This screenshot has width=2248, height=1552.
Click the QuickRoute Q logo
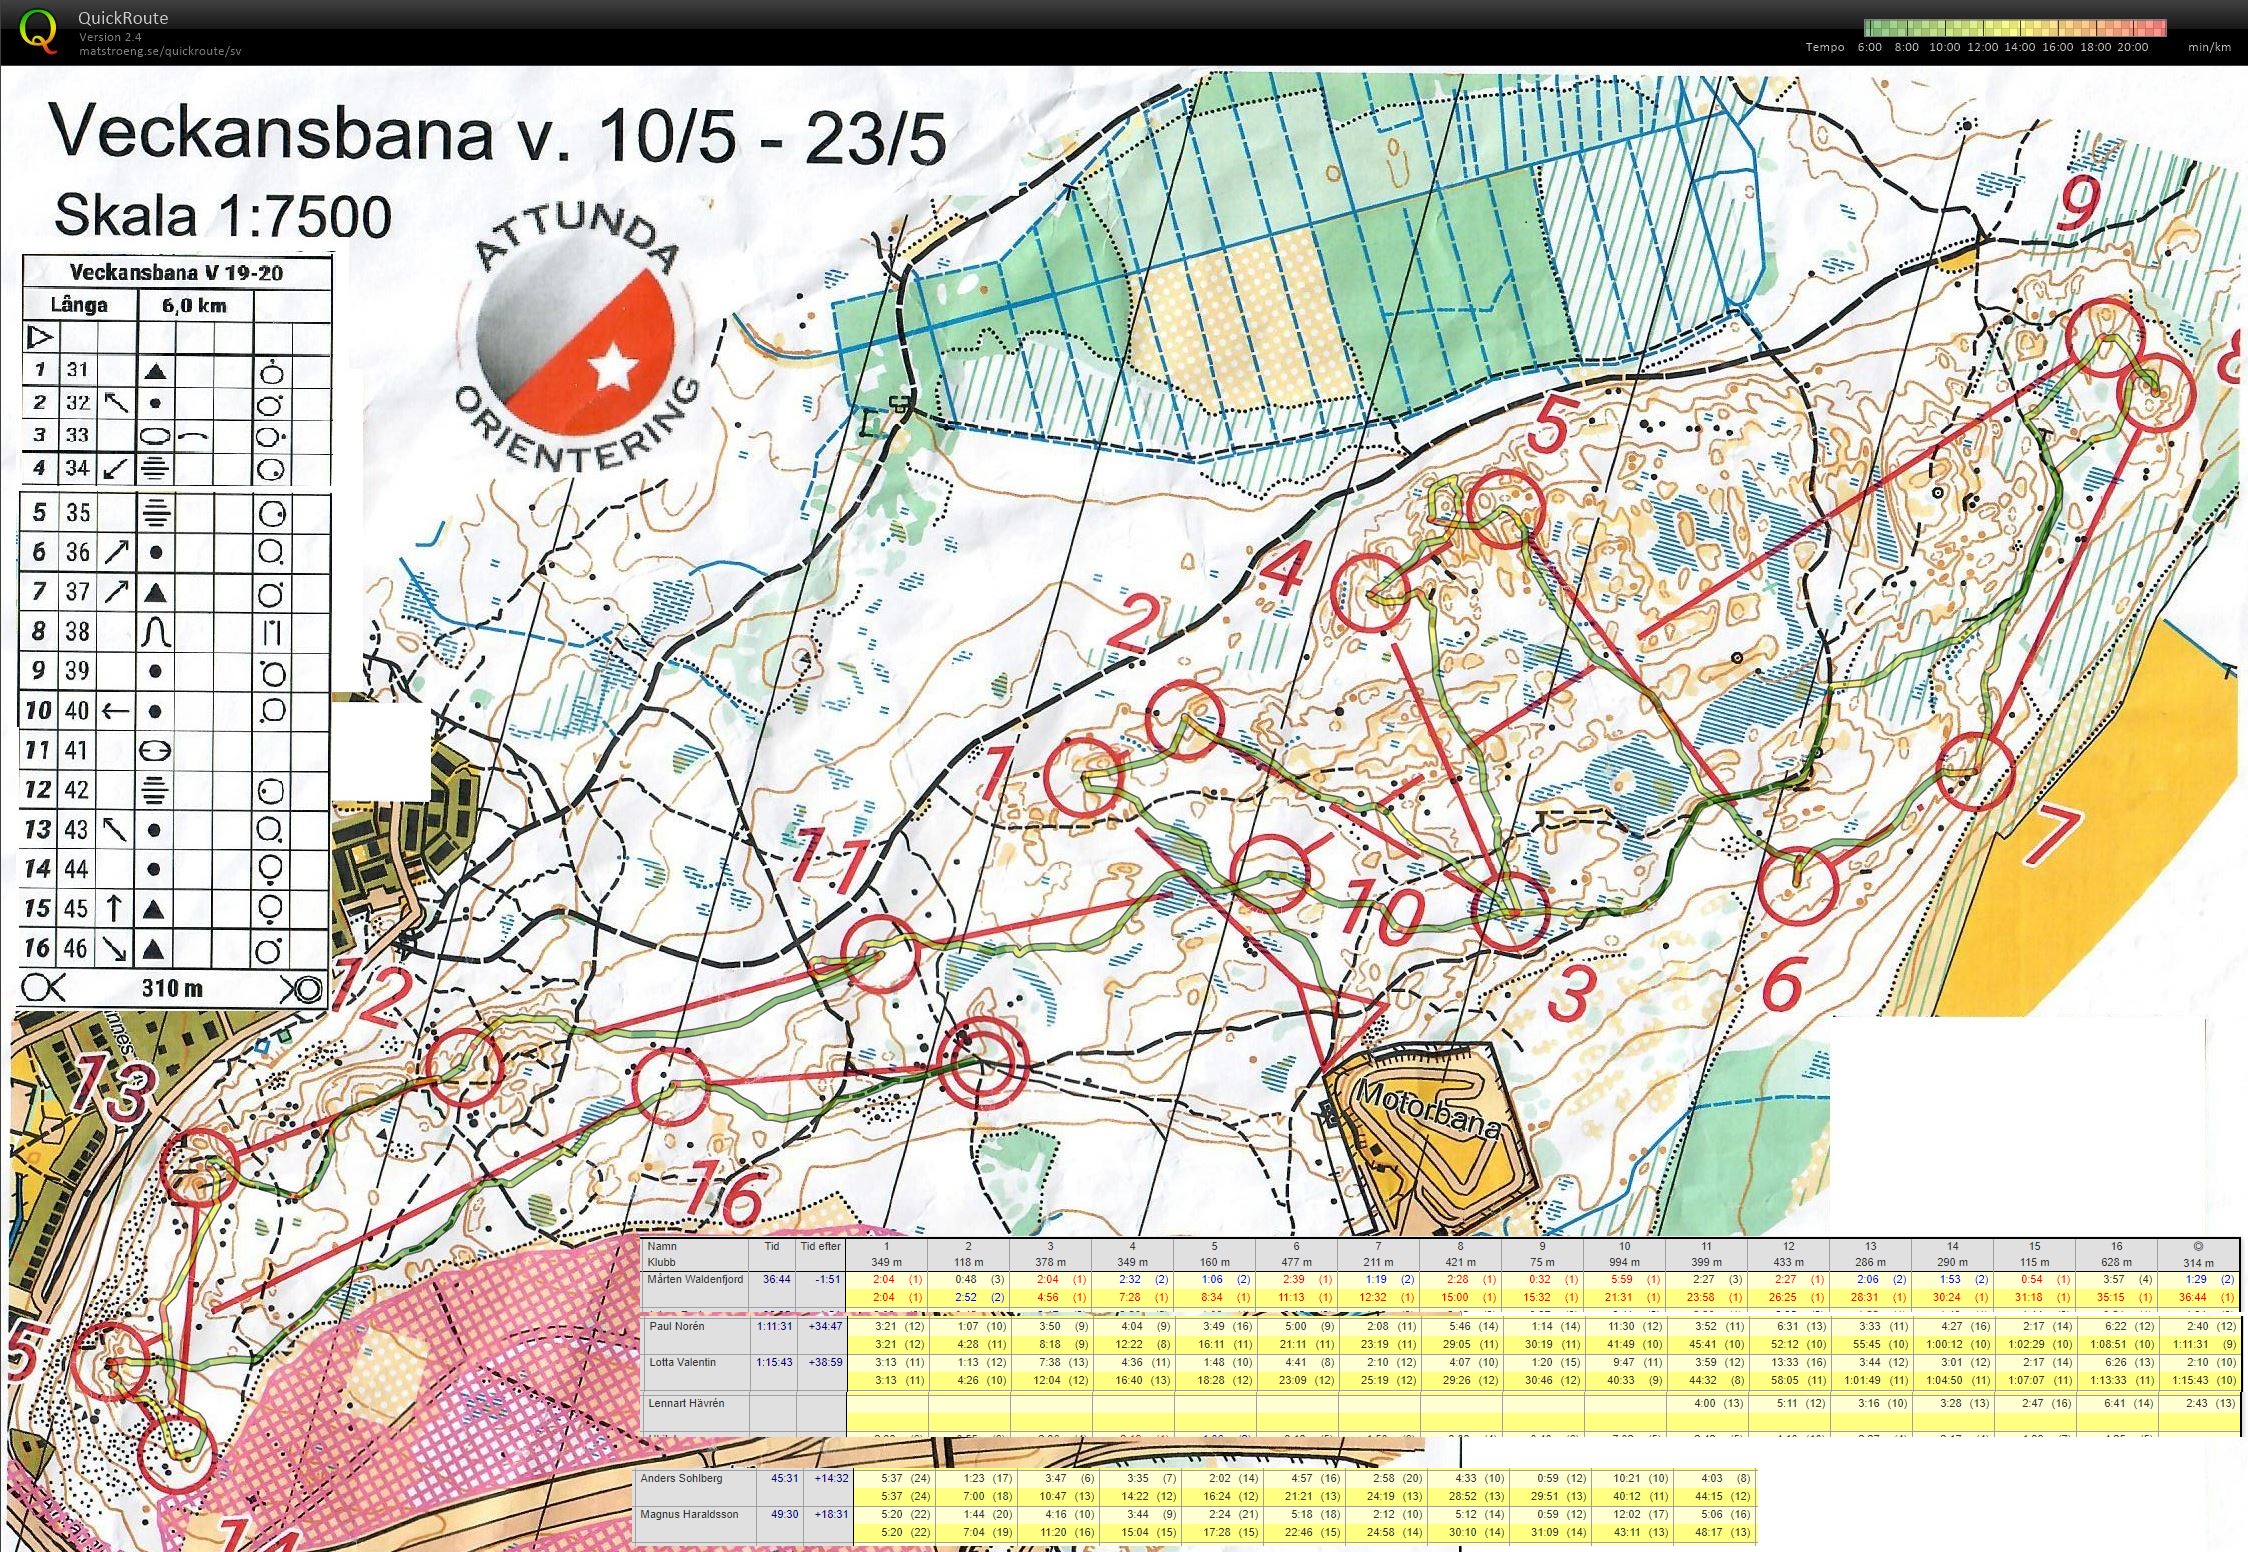(38, 30)
